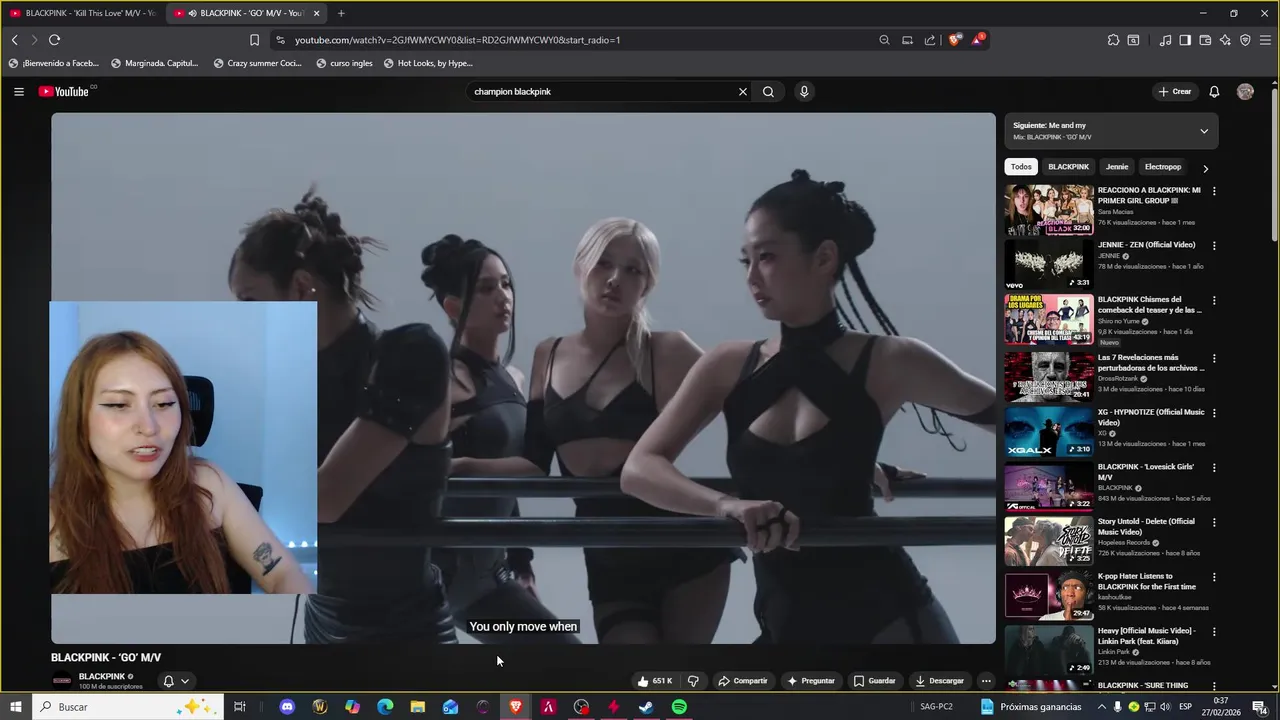
Task: Open subscription notification bell dropdown
Action: pyautogui.click(x=176, y=681)
